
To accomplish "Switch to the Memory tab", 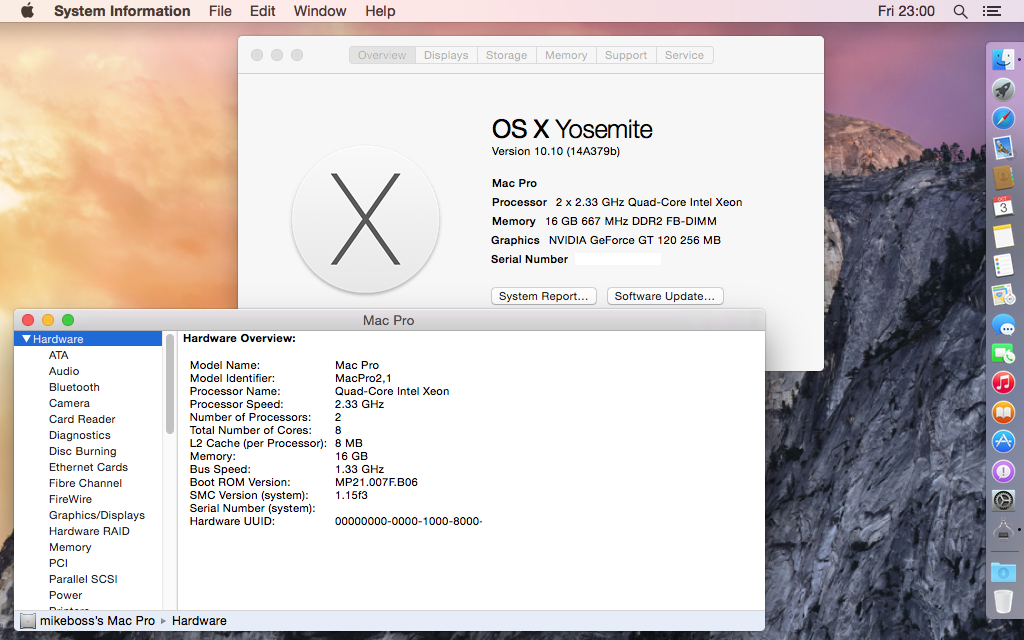I will tap(566, 56).
